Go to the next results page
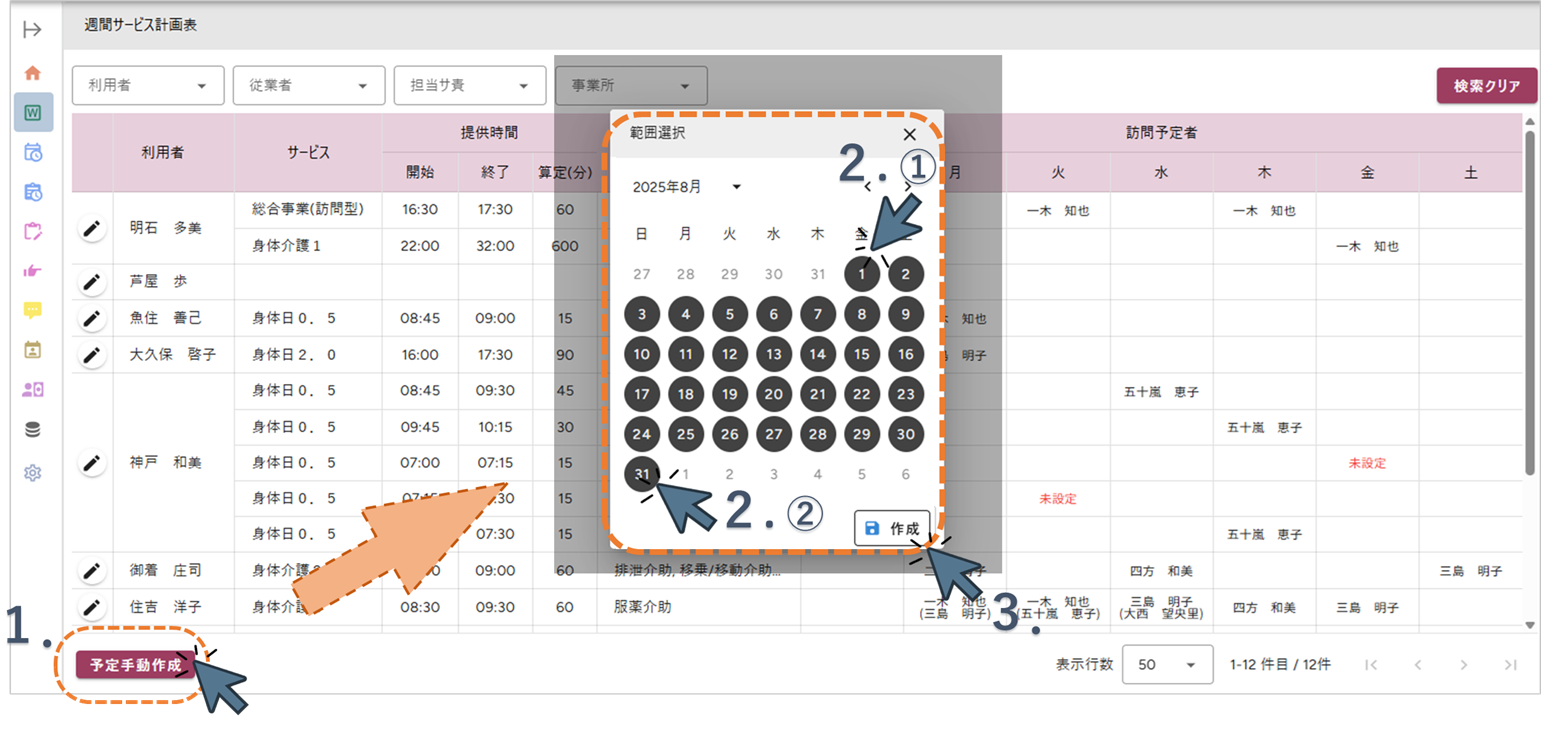This screenshot has width=1541, height=739. tap(1463, 665)
